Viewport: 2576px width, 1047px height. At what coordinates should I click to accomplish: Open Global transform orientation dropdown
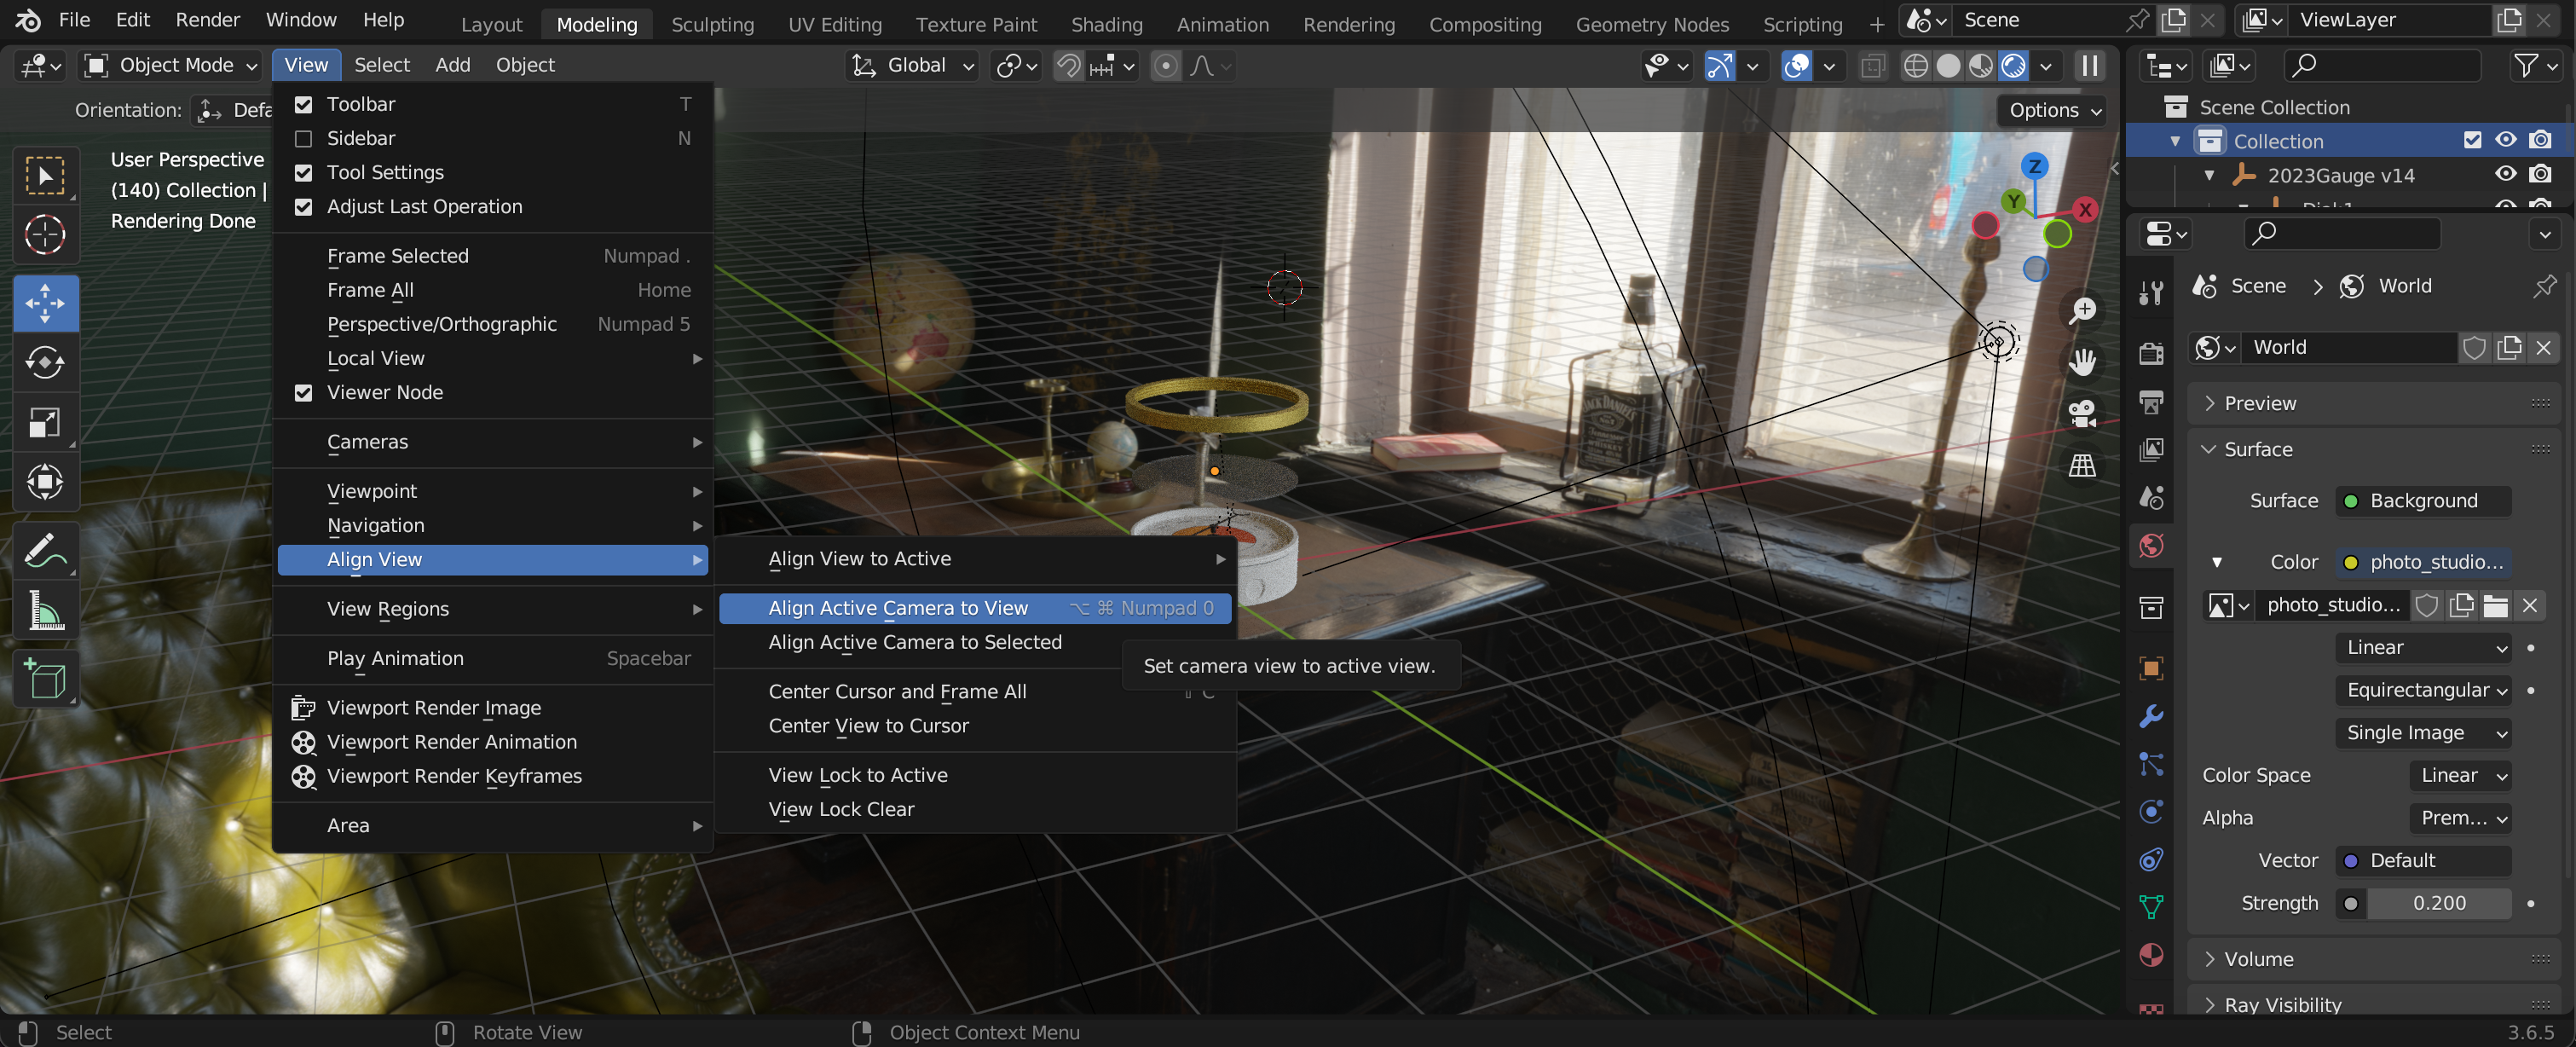(912, 66)
